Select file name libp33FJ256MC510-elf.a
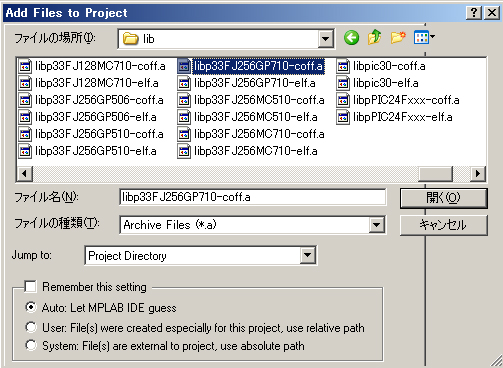Viewport: 503px width, 368px height. tap(256, 117)
